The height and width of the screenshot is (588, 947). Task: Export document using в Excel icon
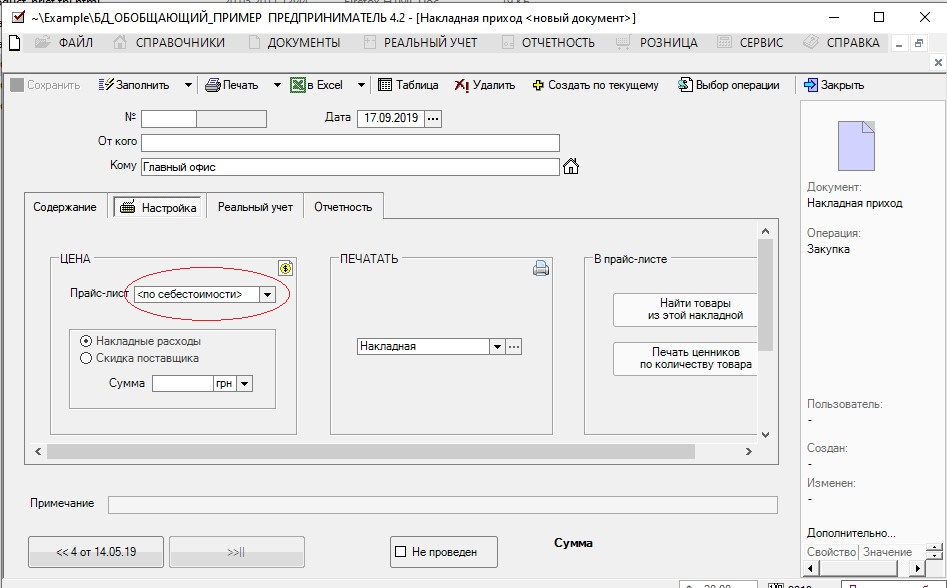coord(298,85)
